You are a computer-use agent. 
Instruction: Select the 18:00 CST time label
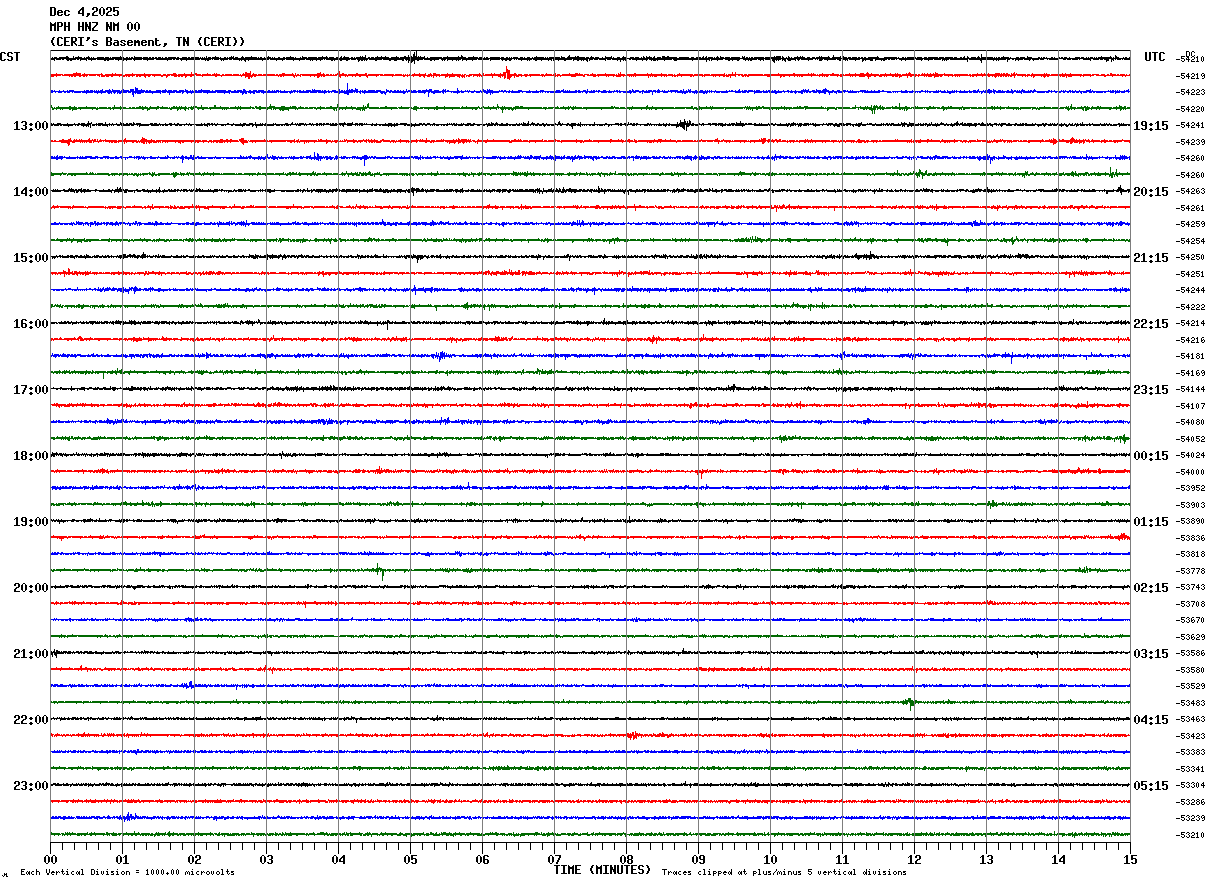click(30, 456)
